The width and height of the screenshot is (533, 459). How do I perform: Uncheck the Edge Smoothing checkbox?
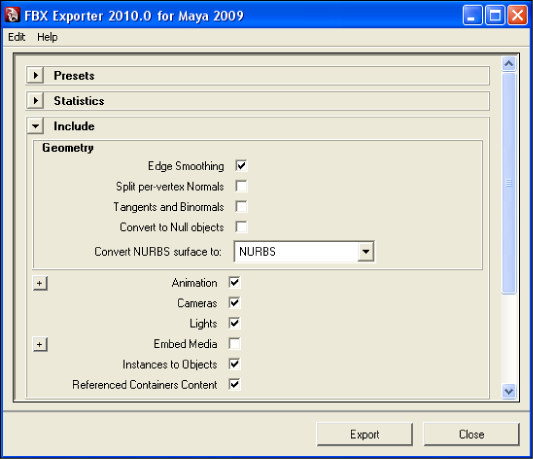(241, 166)
